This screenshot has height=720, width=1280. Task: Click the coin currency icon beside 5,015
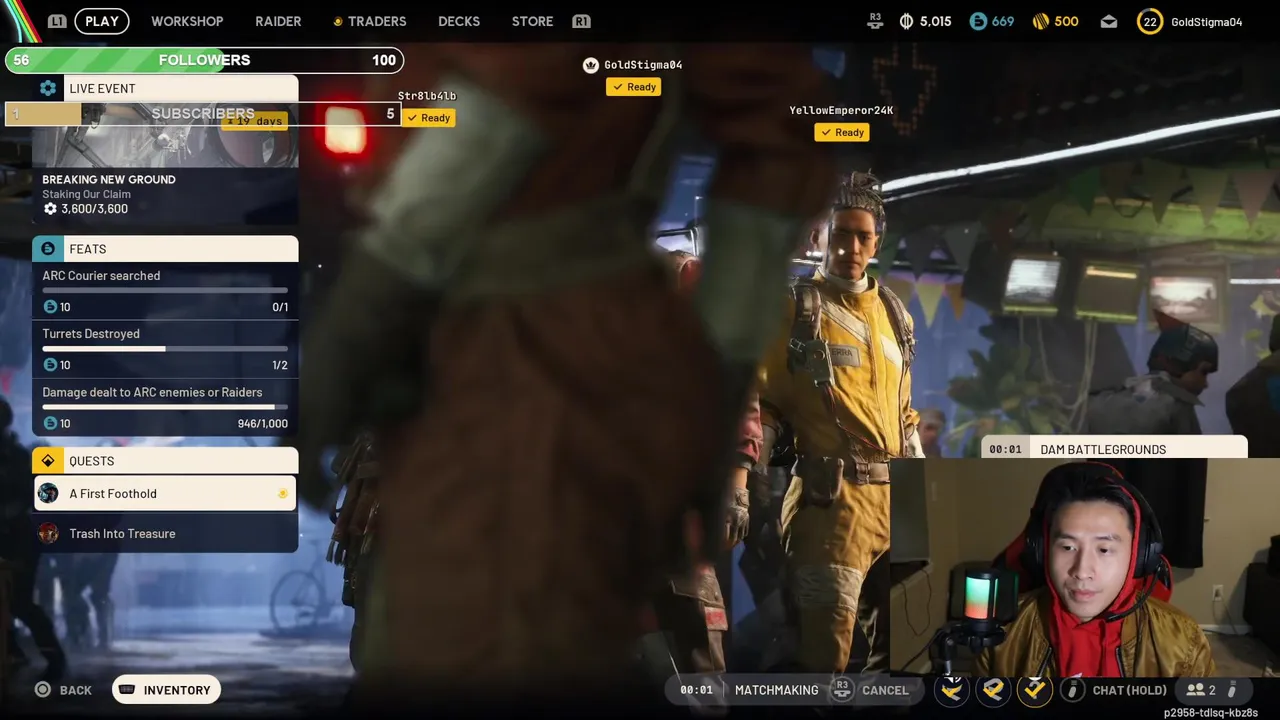[906, 21]
